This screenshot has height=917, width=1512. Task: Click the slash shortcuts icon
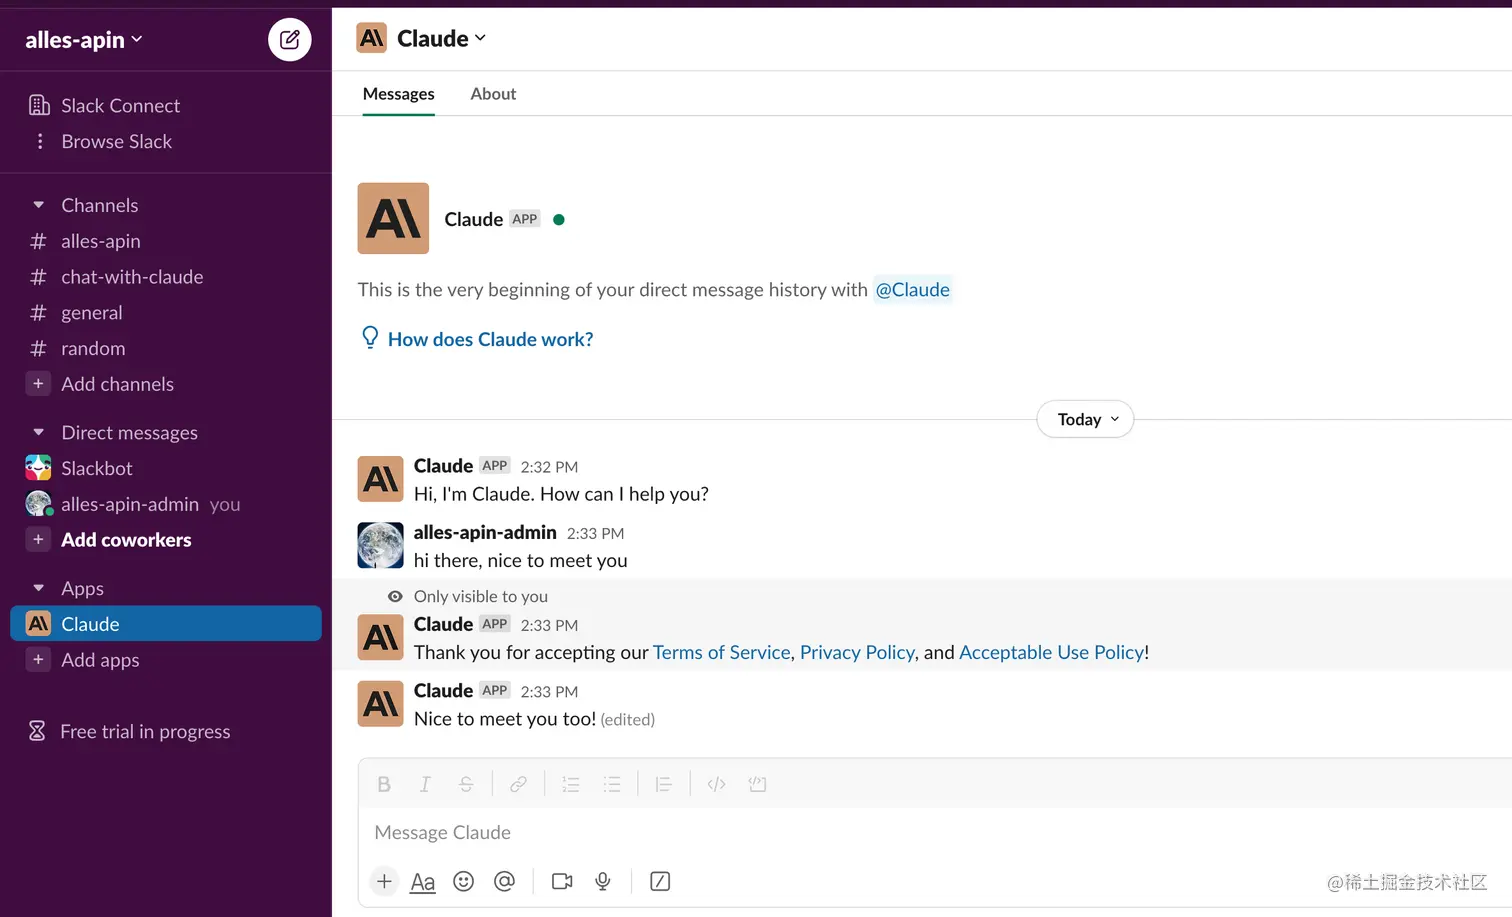point(660,881)
